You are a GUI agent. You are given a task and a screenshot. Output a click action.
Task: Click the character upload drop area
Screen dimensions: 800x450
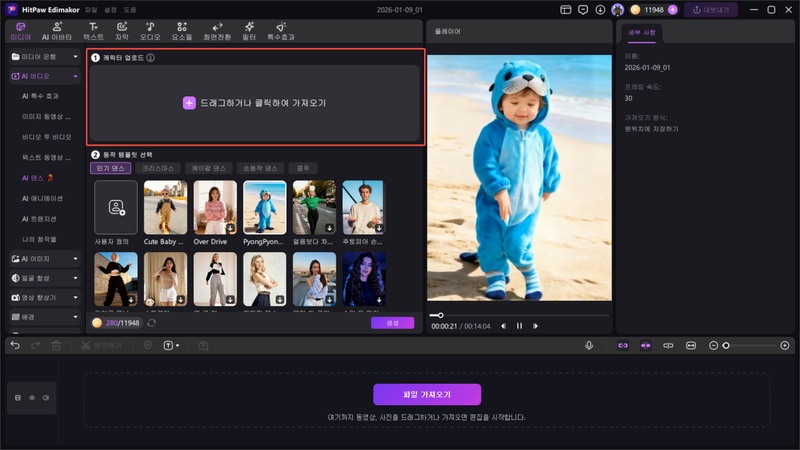pyautogui.click(x=255, y=103)
